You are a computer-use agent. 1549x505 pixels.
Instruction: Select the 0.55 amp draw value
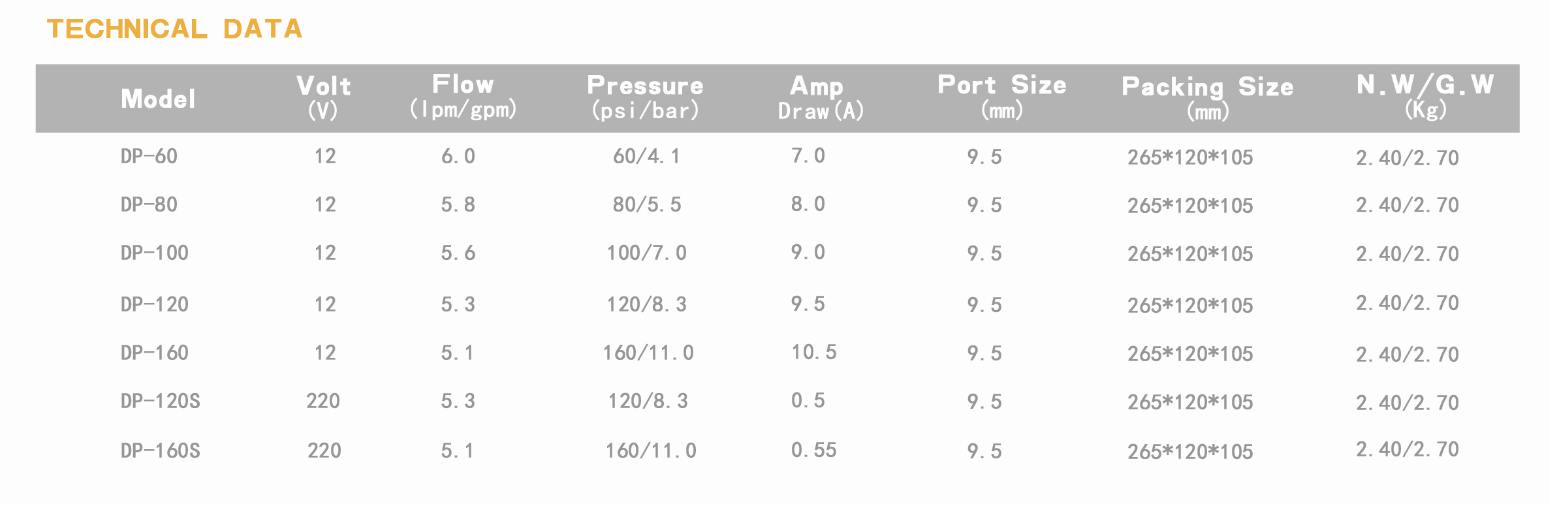pyautogui.click(x=813, y=450)
